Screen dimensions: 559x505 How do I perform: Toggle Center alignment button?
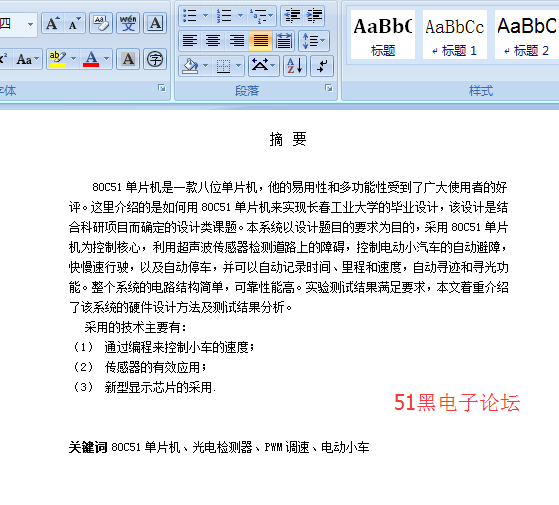[x=213, y=41]
